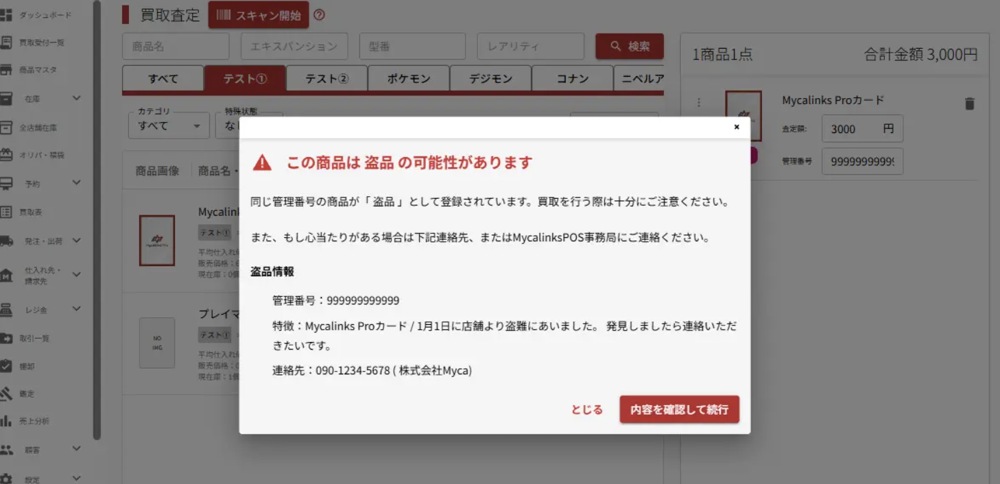Image resolution: width=1000 pixels, height=484 pixels.
Task: Expand the 顧客 submenu chevron
Action: point(77,448)
